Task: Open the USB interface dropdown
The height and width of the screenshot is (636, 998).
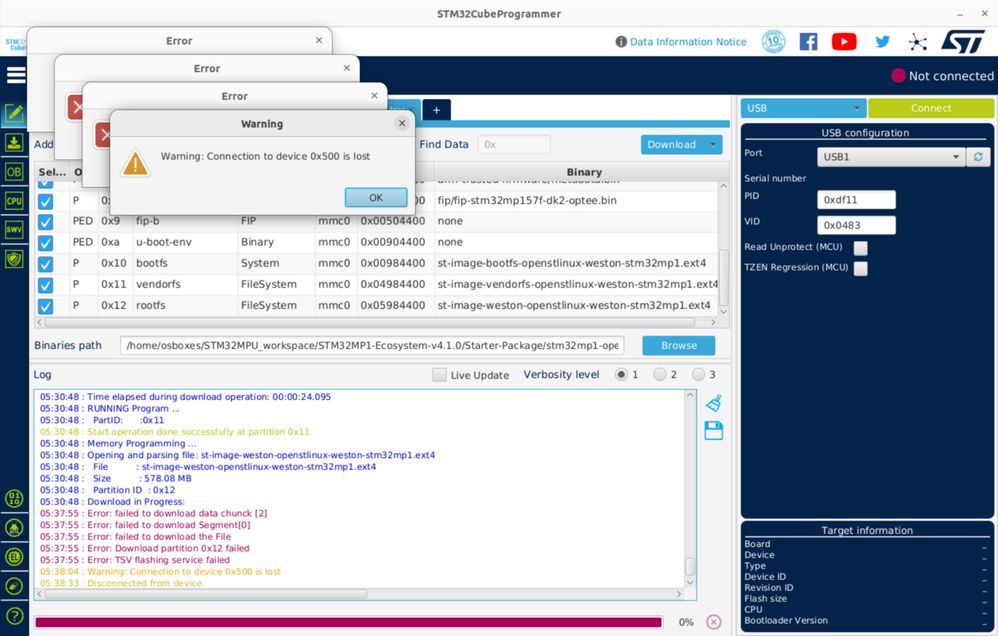Action: tap(803, 108)
